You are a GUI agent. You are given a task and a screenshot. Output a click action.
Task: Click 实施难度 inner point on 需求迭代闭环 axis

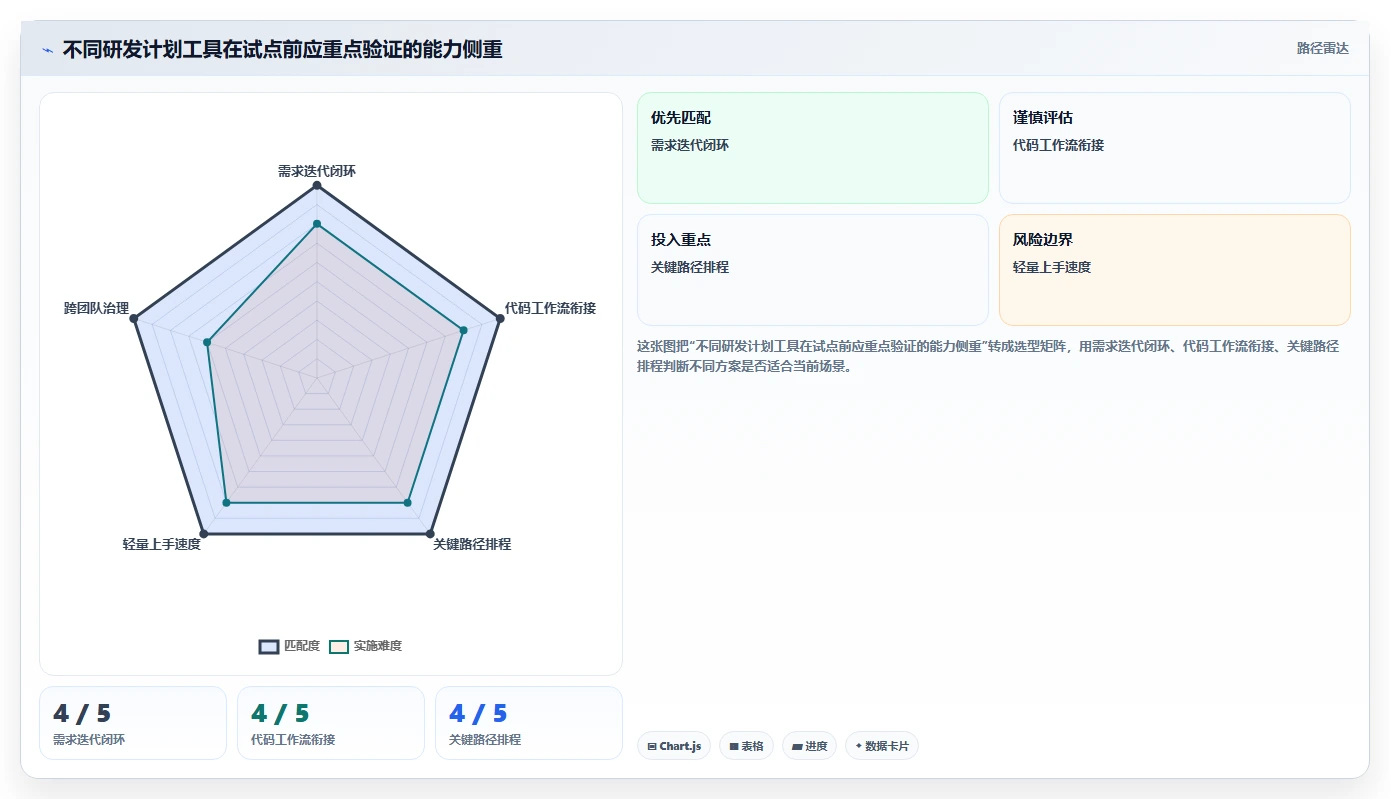pyautogui.click(x=317, y=224)
